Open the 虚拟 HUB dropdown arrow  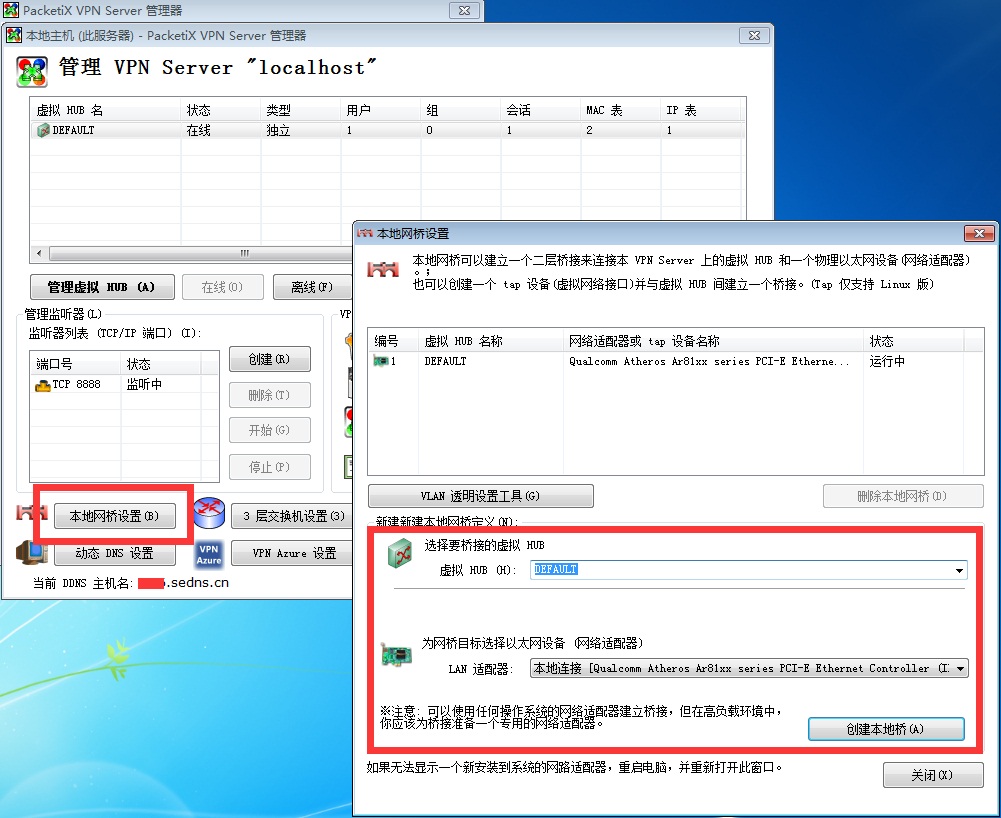pos(959,570)
